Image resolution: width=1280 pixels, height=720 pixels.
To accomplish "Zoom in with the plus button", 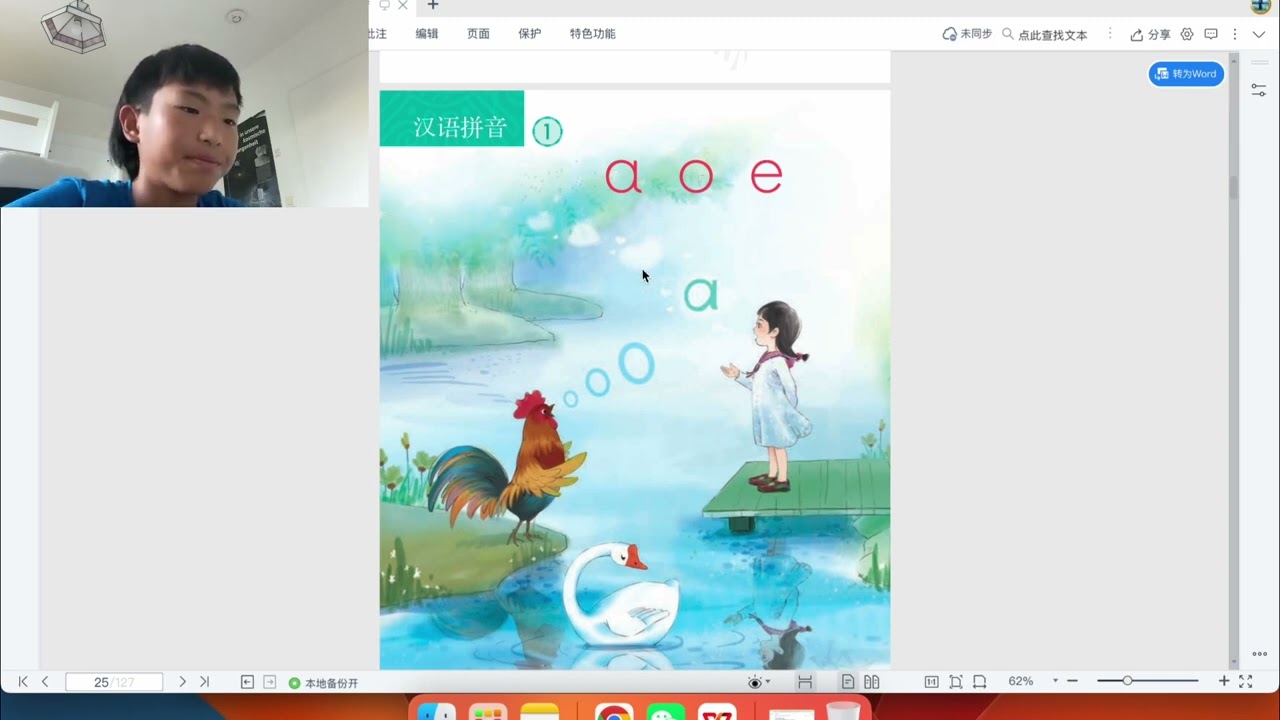I will pyautogui.click(x=1223, y=681).
